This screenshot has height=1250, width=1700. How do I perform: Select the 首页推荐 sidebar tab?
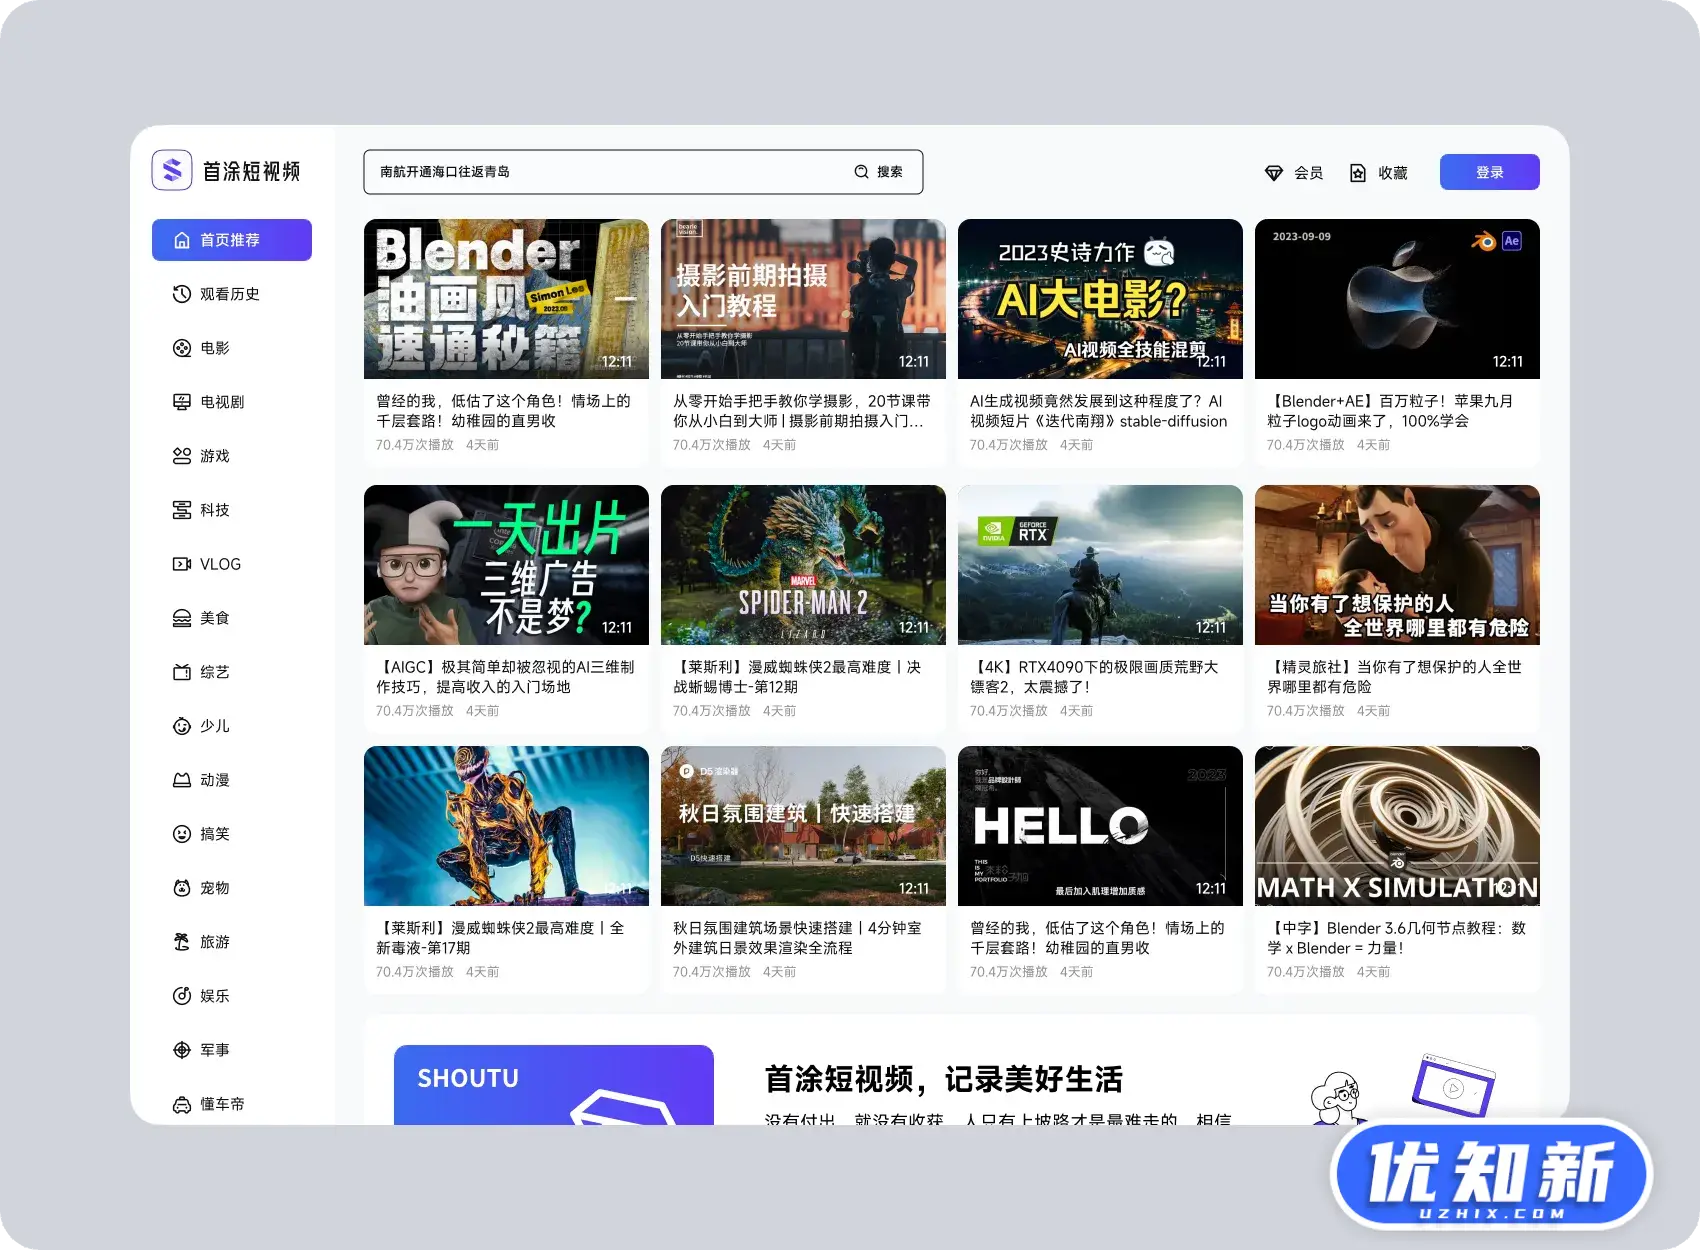(x=231, y=240)
